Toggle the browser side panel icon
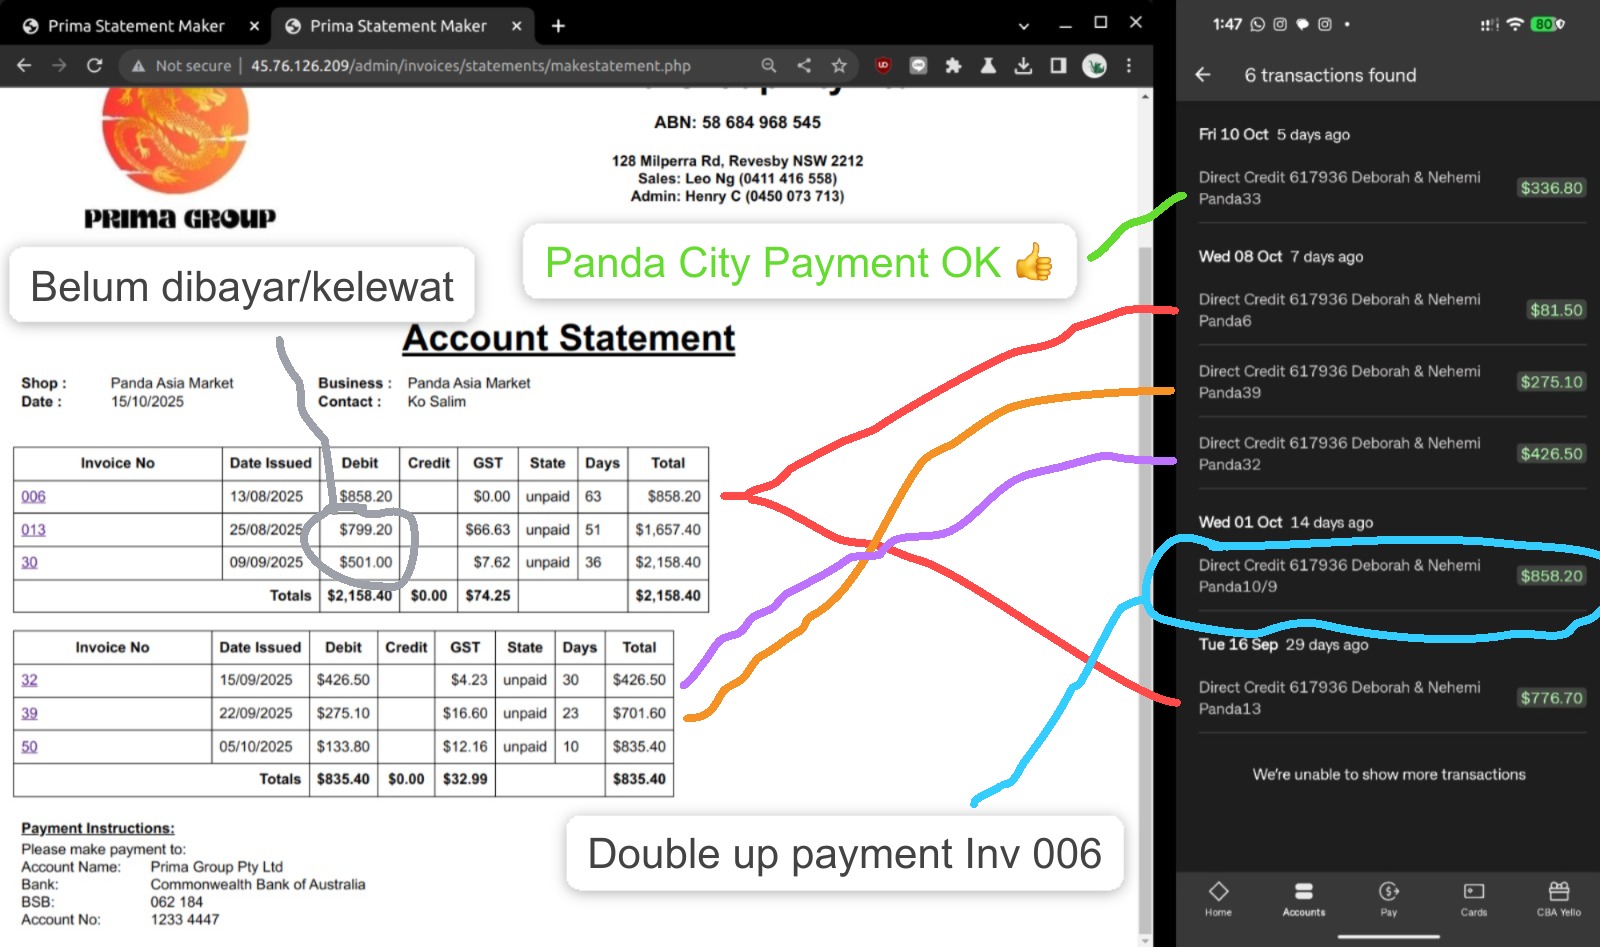This screenshot has height=947, width=1600. click(x=1058, y=66)
